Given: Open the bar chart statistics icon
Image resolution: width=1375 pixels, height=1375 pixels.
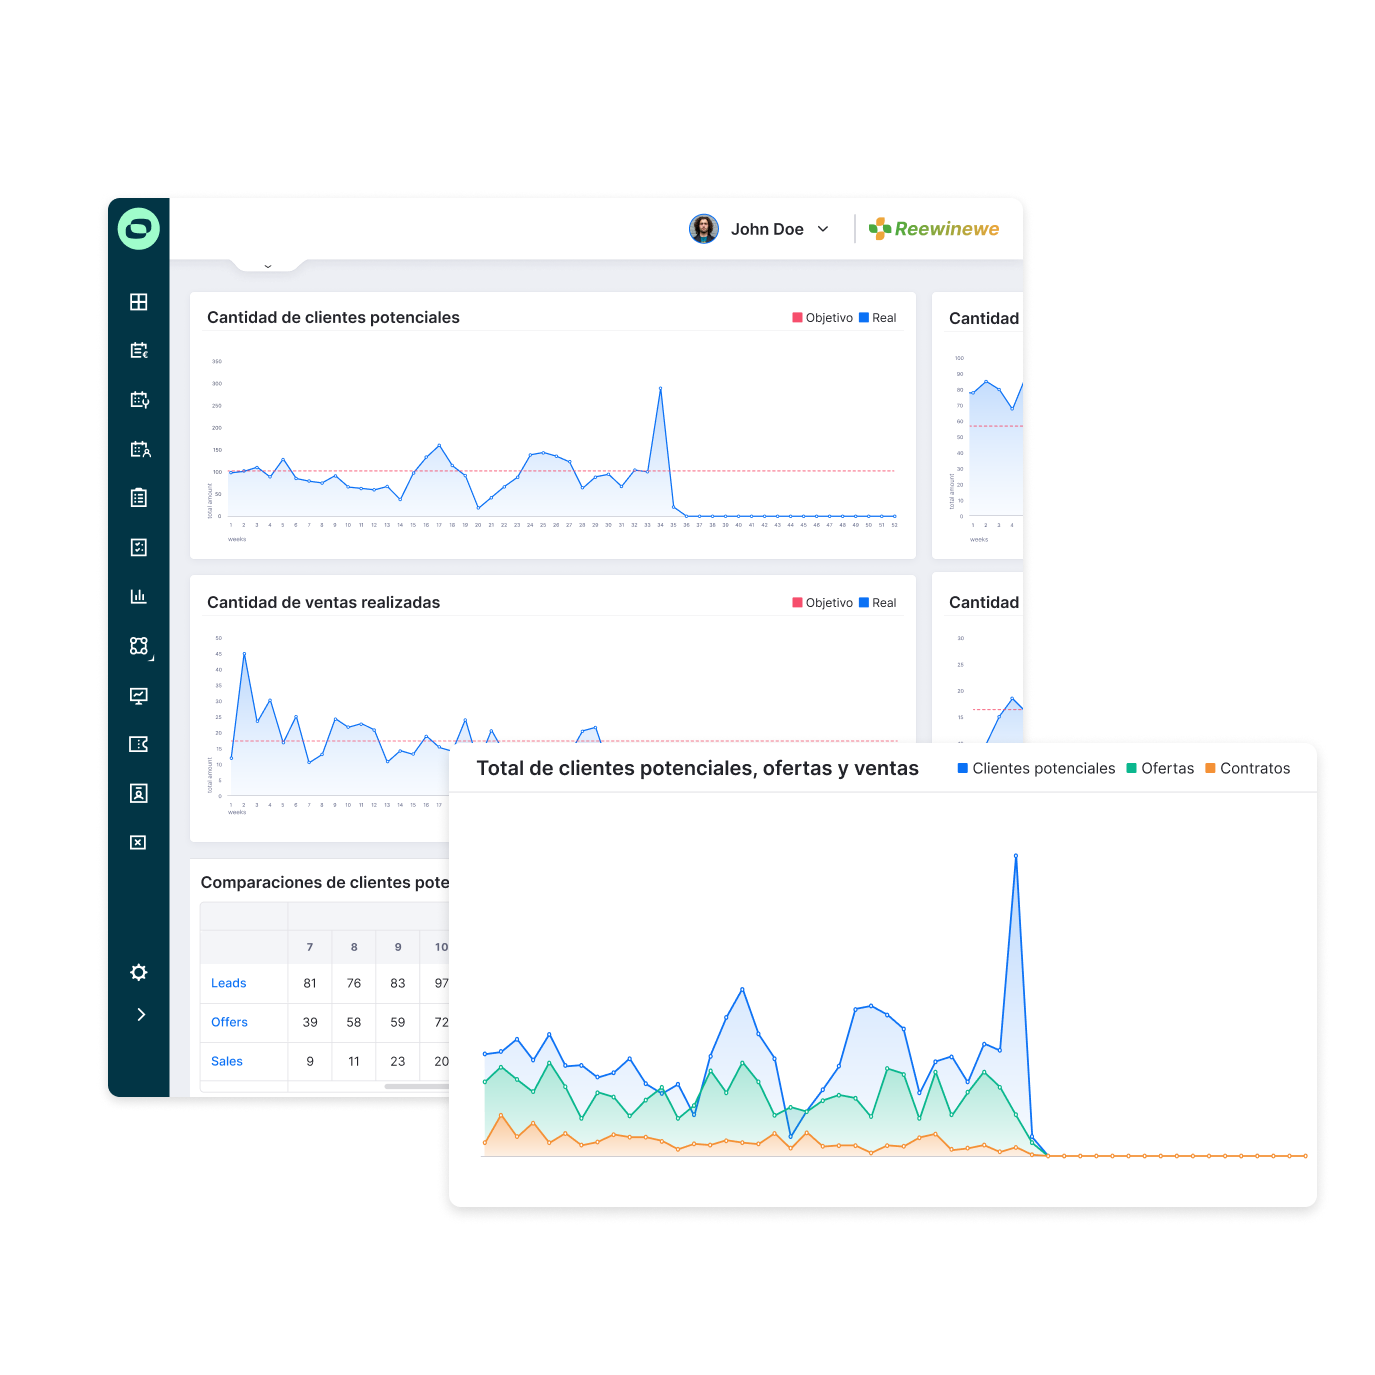Looking at the screenshot, I should pyautogui.click(x=139, y=596).
